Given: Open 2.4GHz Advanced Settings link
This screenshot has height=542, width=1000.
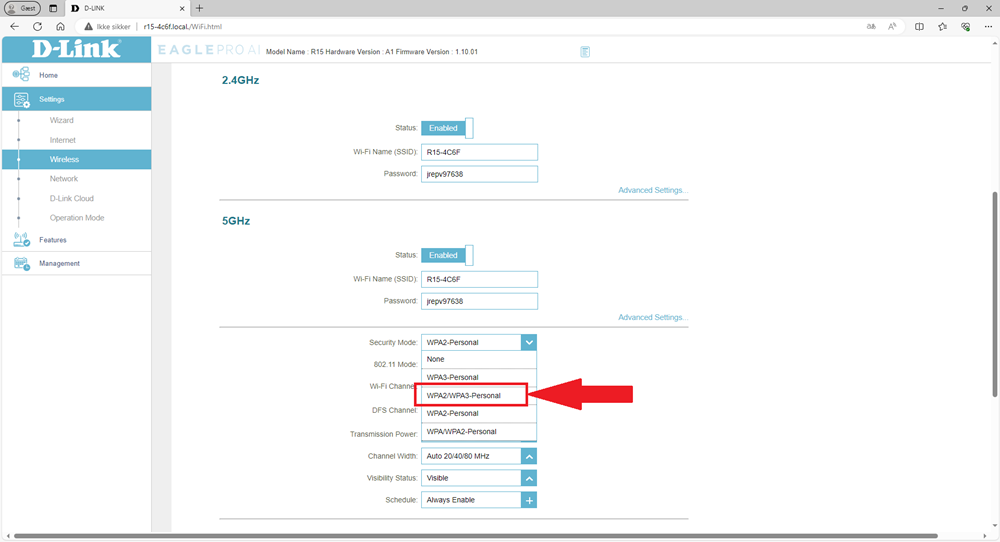Looking at the screenshot, I should (653, 191).
